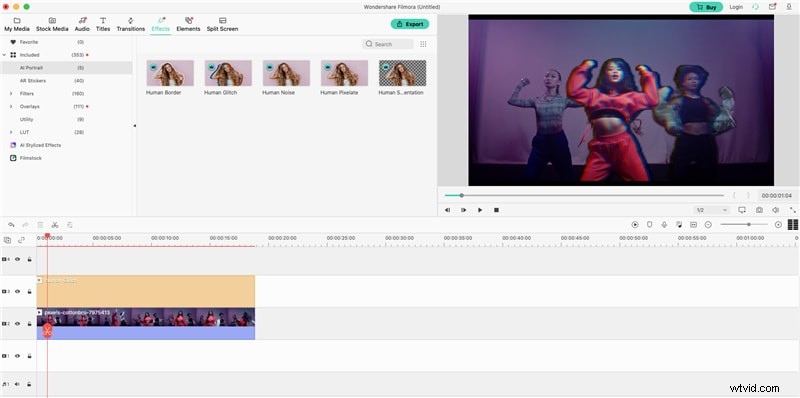
Task: Step forward one frame in preview
Action: coord(463,210)
